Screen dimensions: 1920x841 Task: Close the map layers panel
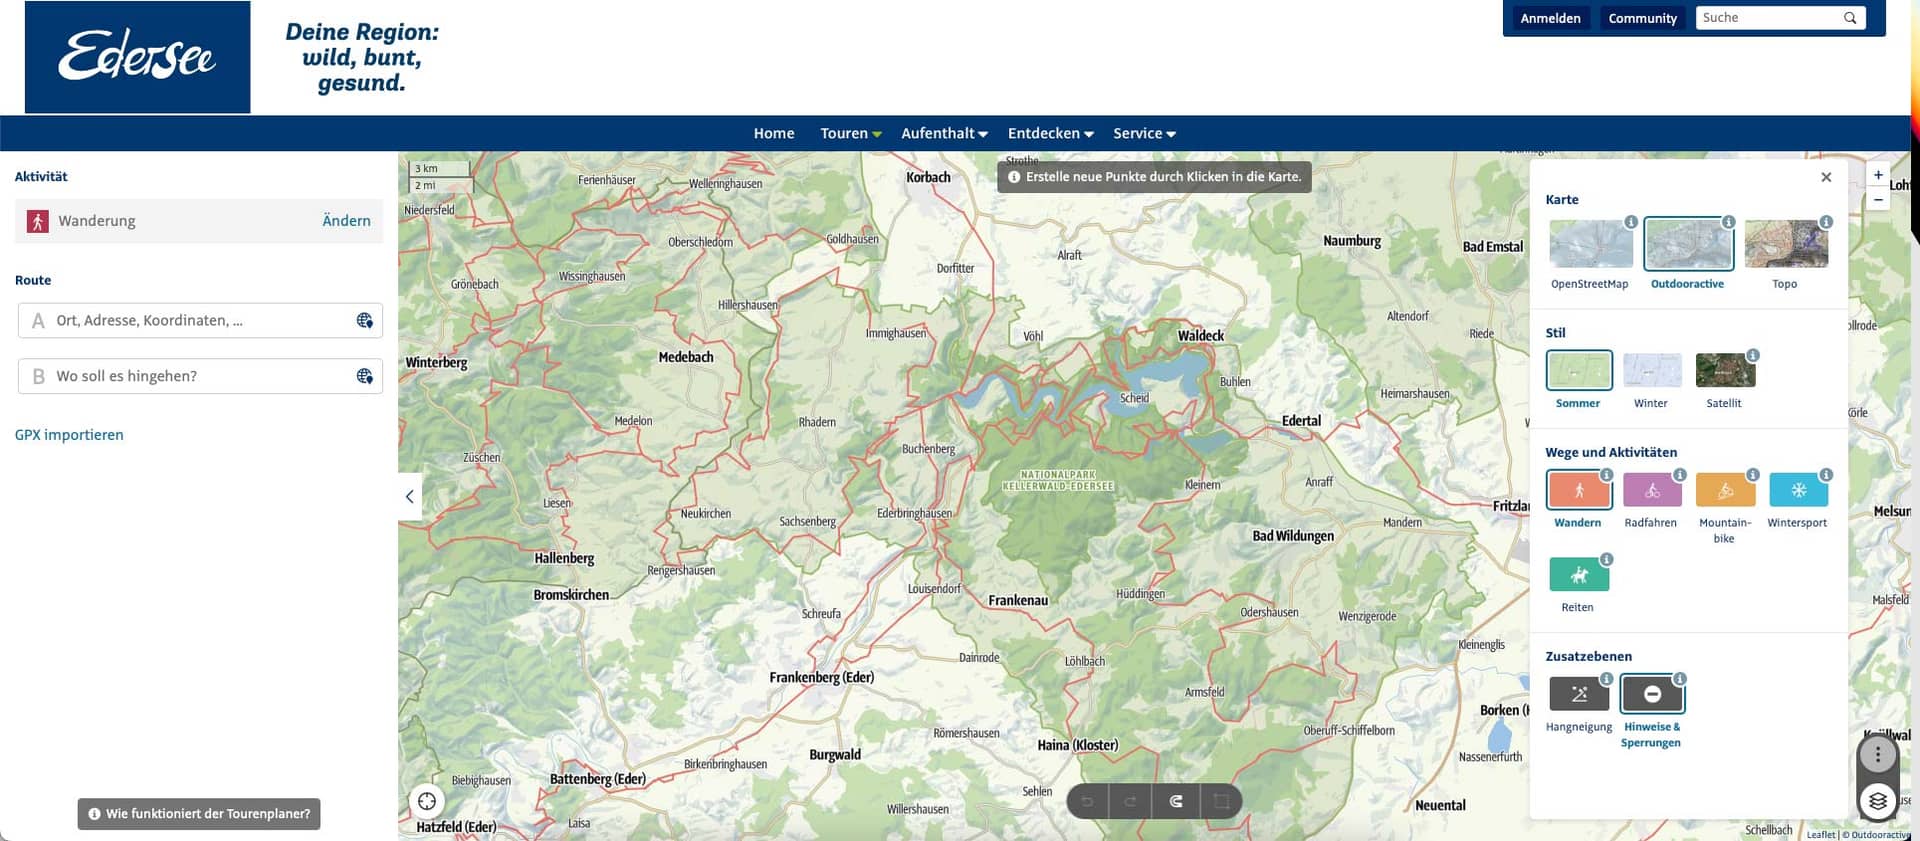click(x=1826, y=177)
